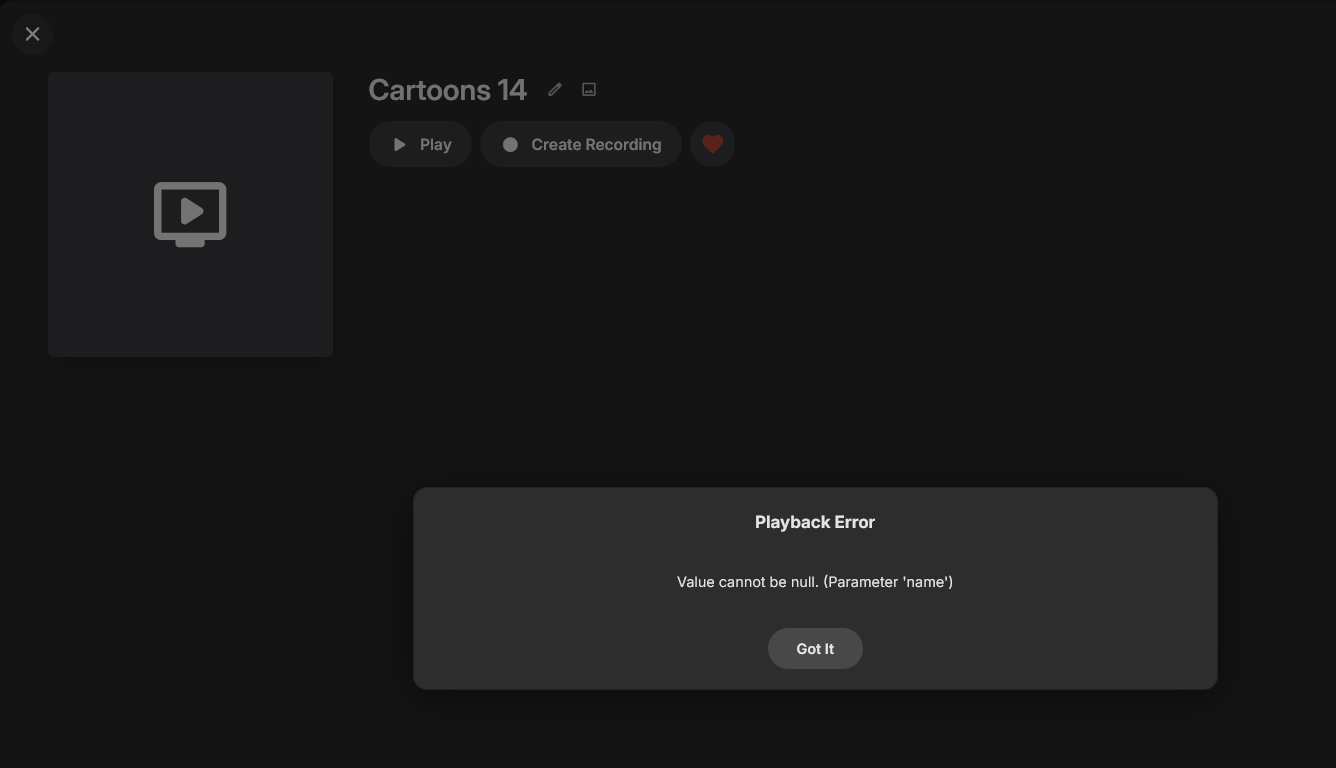Screen dimensions: 1336x768
Task: Click the TV play icon in the thumbnail
Action: pos(190,213)
